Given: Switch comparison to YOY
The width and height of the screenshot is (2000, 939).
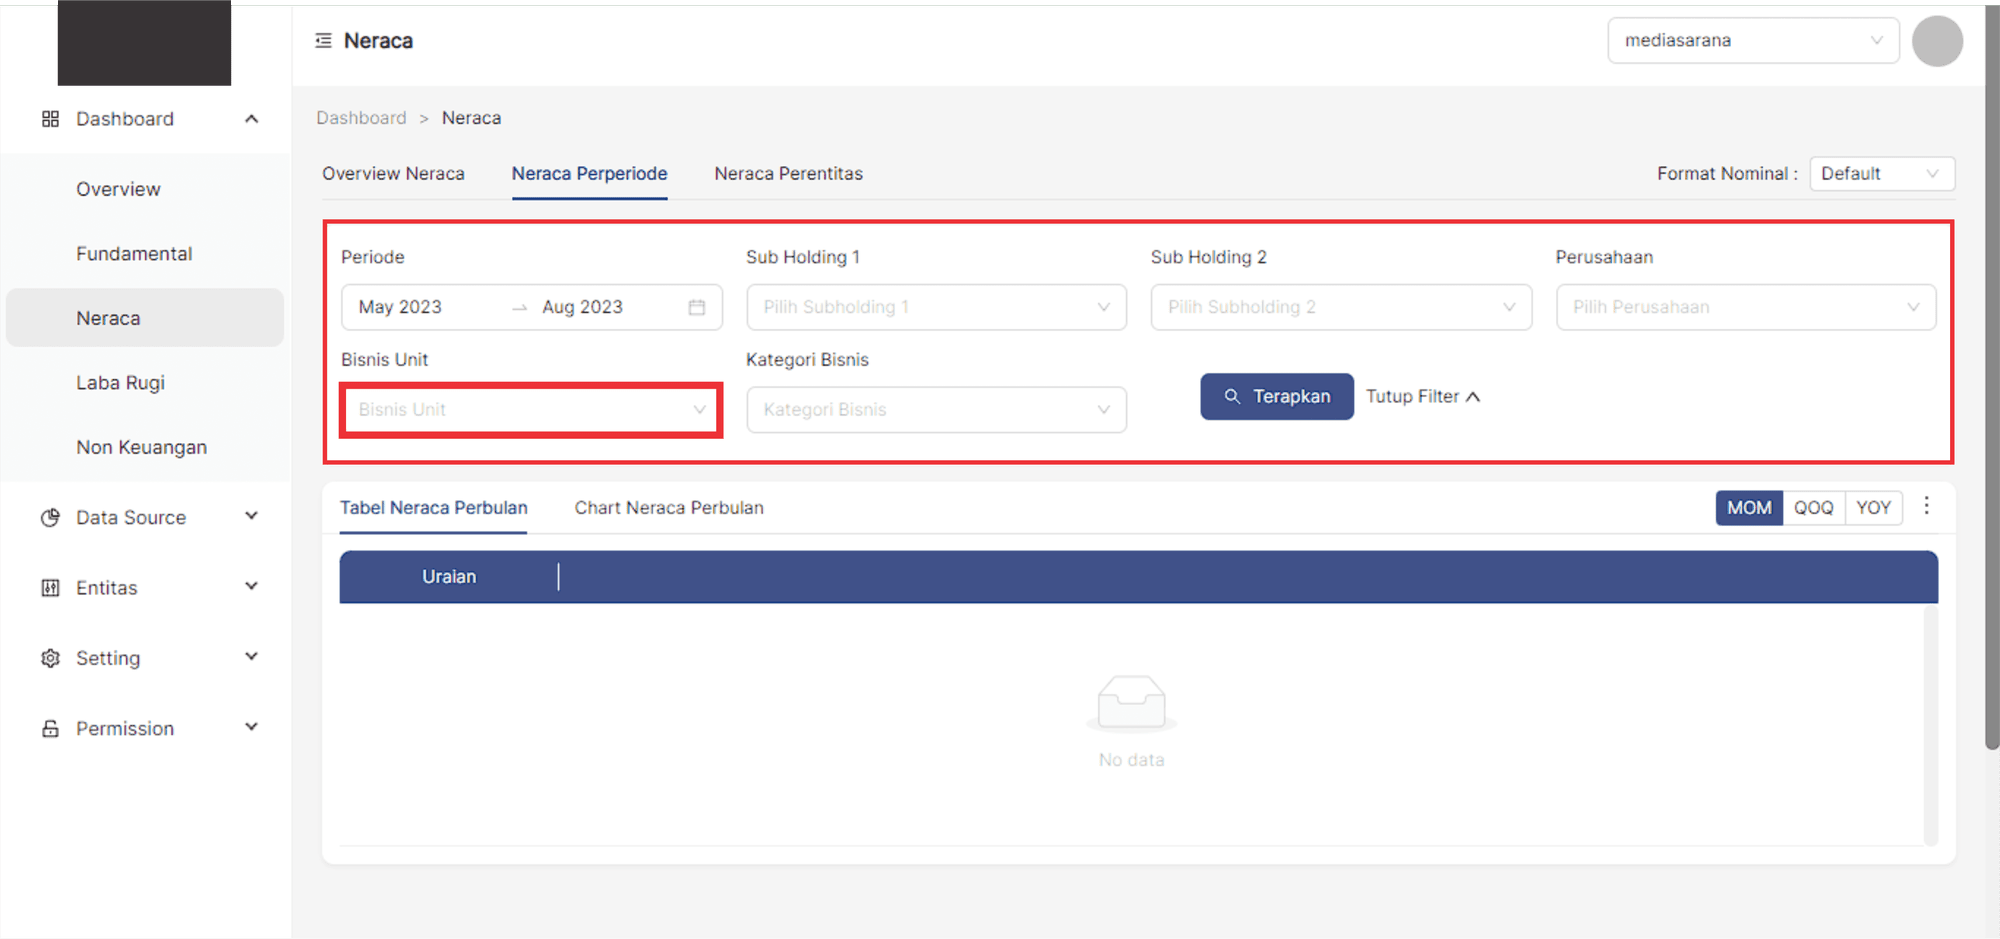Looking at the screenshot, I should pos(1873,508).
